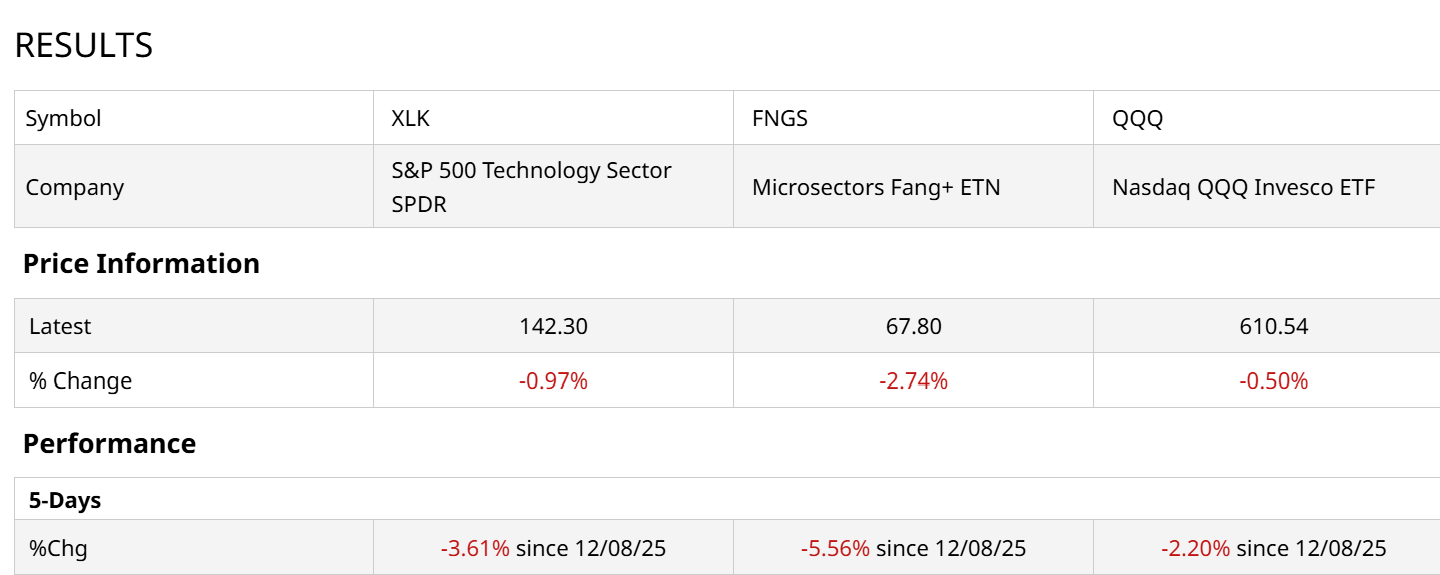Click the Performance section heading

pos(109,443)
